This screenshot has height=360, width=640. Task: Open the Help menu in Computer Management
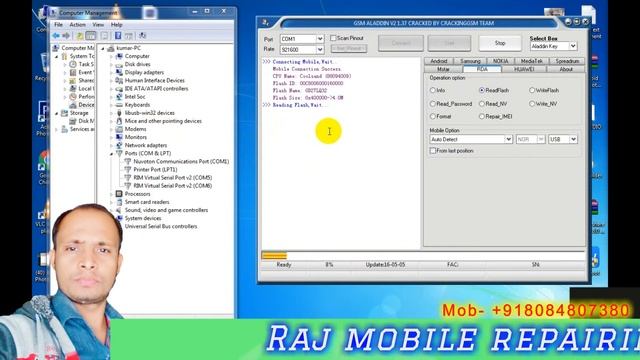116,25
